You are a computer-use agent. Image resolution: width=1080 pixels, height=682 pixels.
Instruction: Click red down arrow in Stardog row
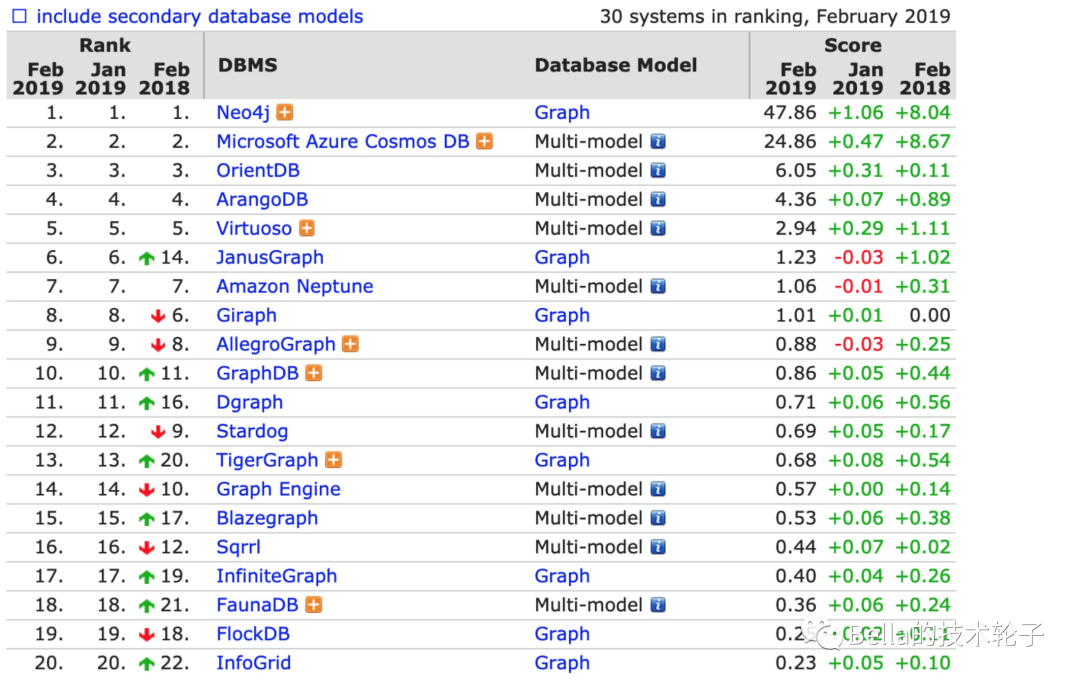(158, 432)
